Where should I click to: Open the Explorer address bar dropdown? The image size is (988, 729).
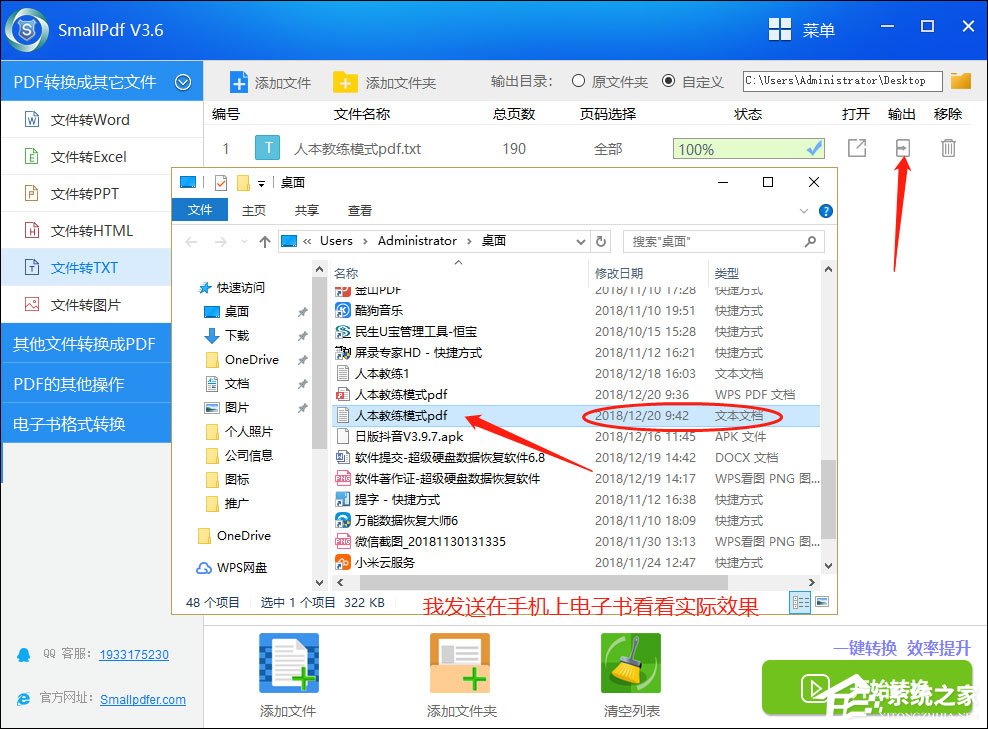point(580,240)
